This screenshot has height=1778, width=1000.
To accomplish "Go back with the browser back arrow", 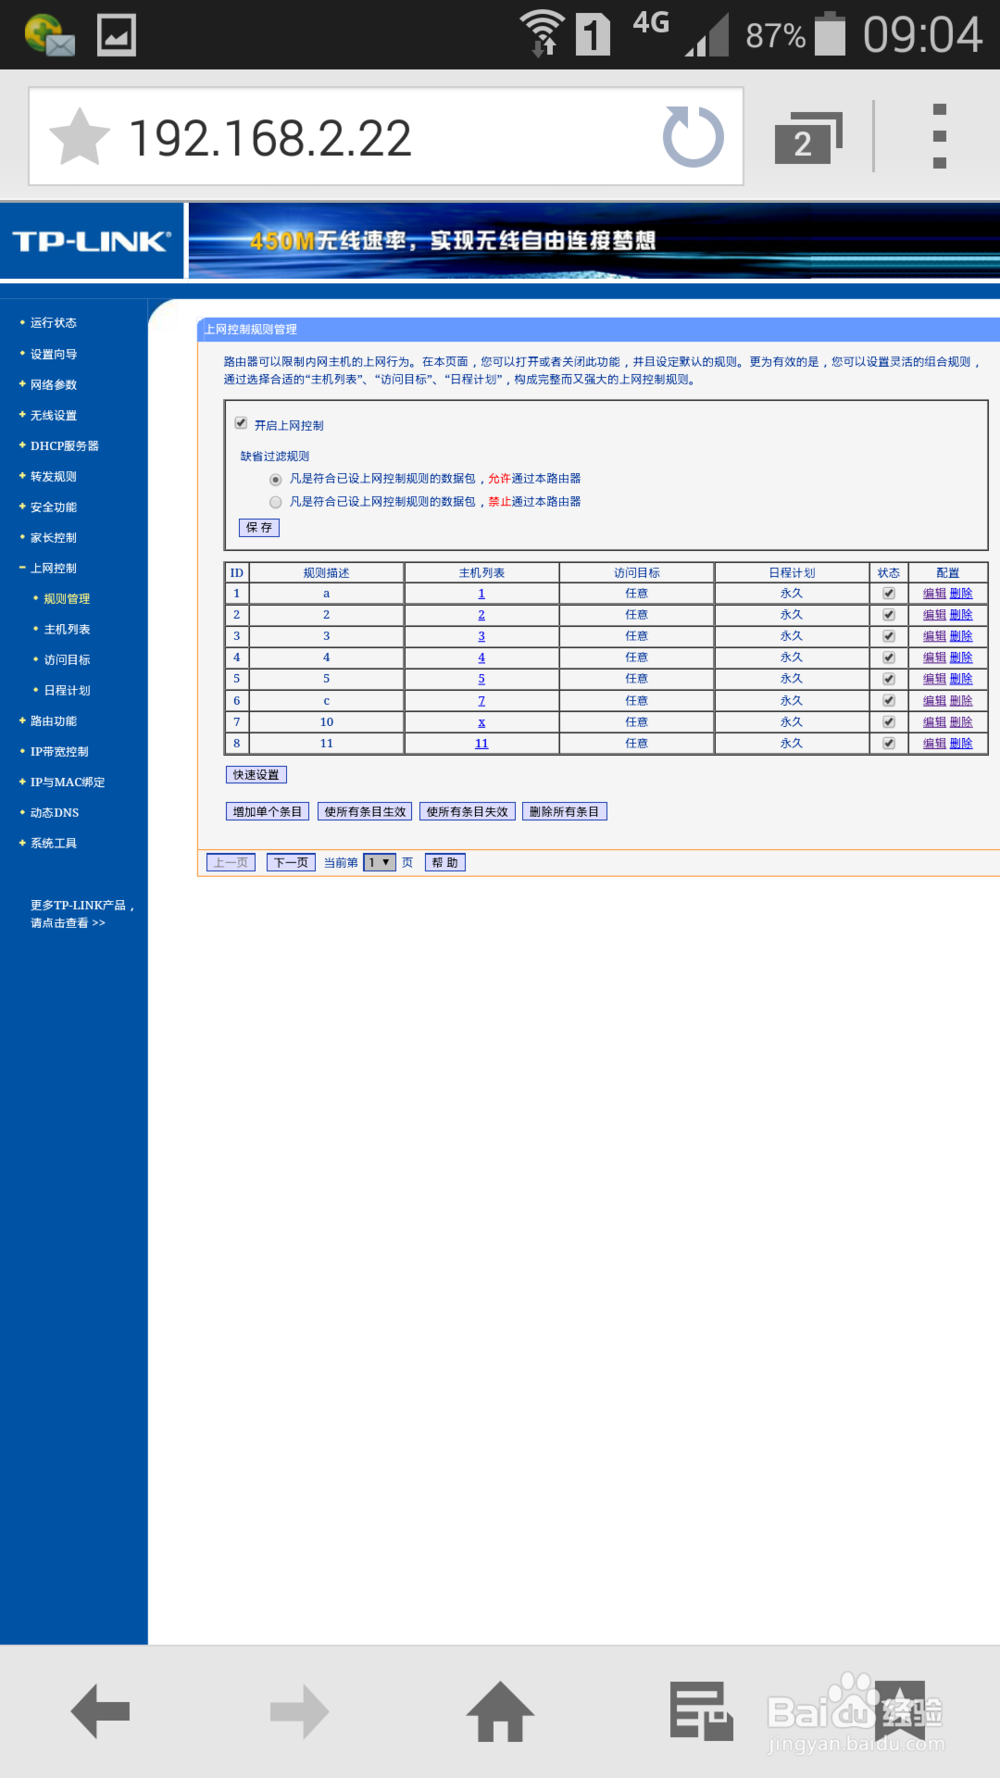I will pos(100,1711).
